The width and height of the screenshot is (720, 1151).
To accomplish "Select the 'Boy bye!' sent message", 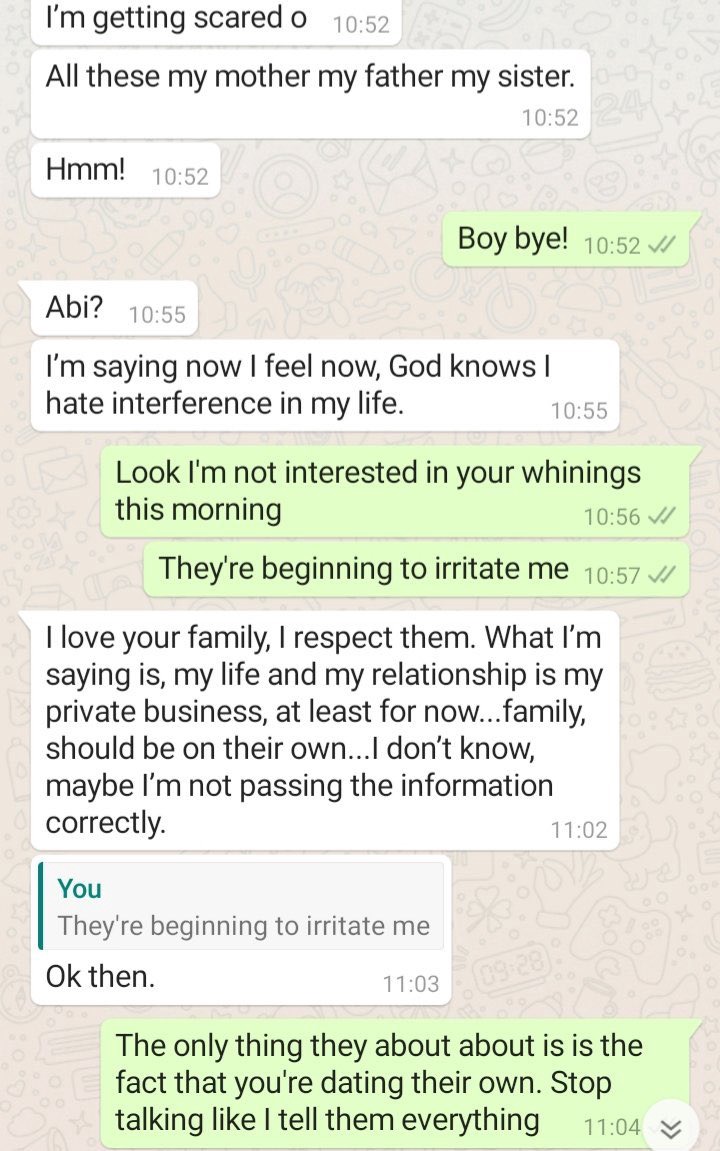I will coord(566,239).
